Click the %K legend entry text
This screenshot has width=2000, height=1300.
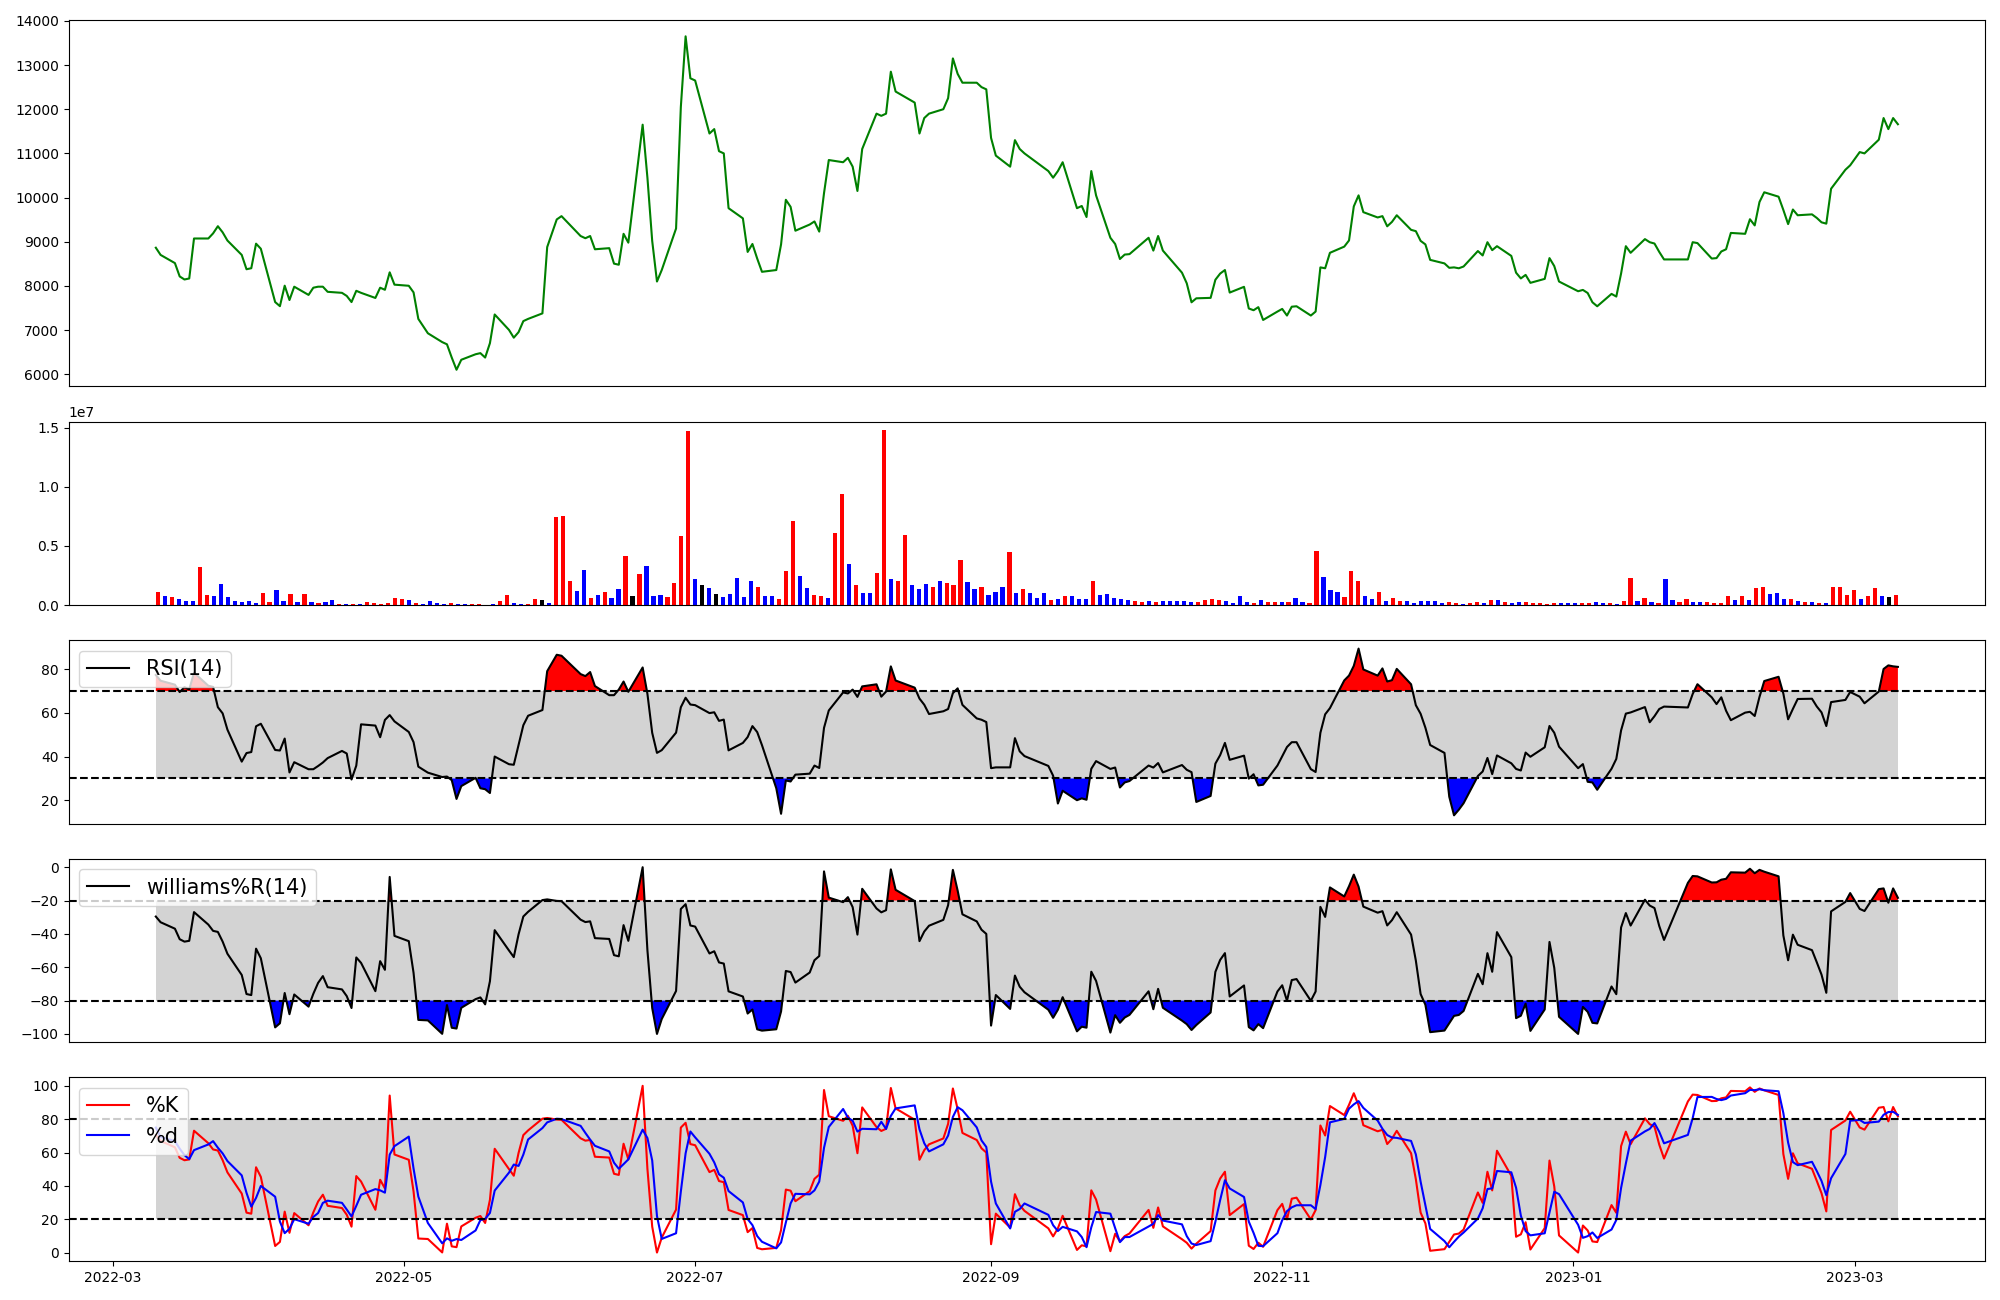tap(162, 1104)
